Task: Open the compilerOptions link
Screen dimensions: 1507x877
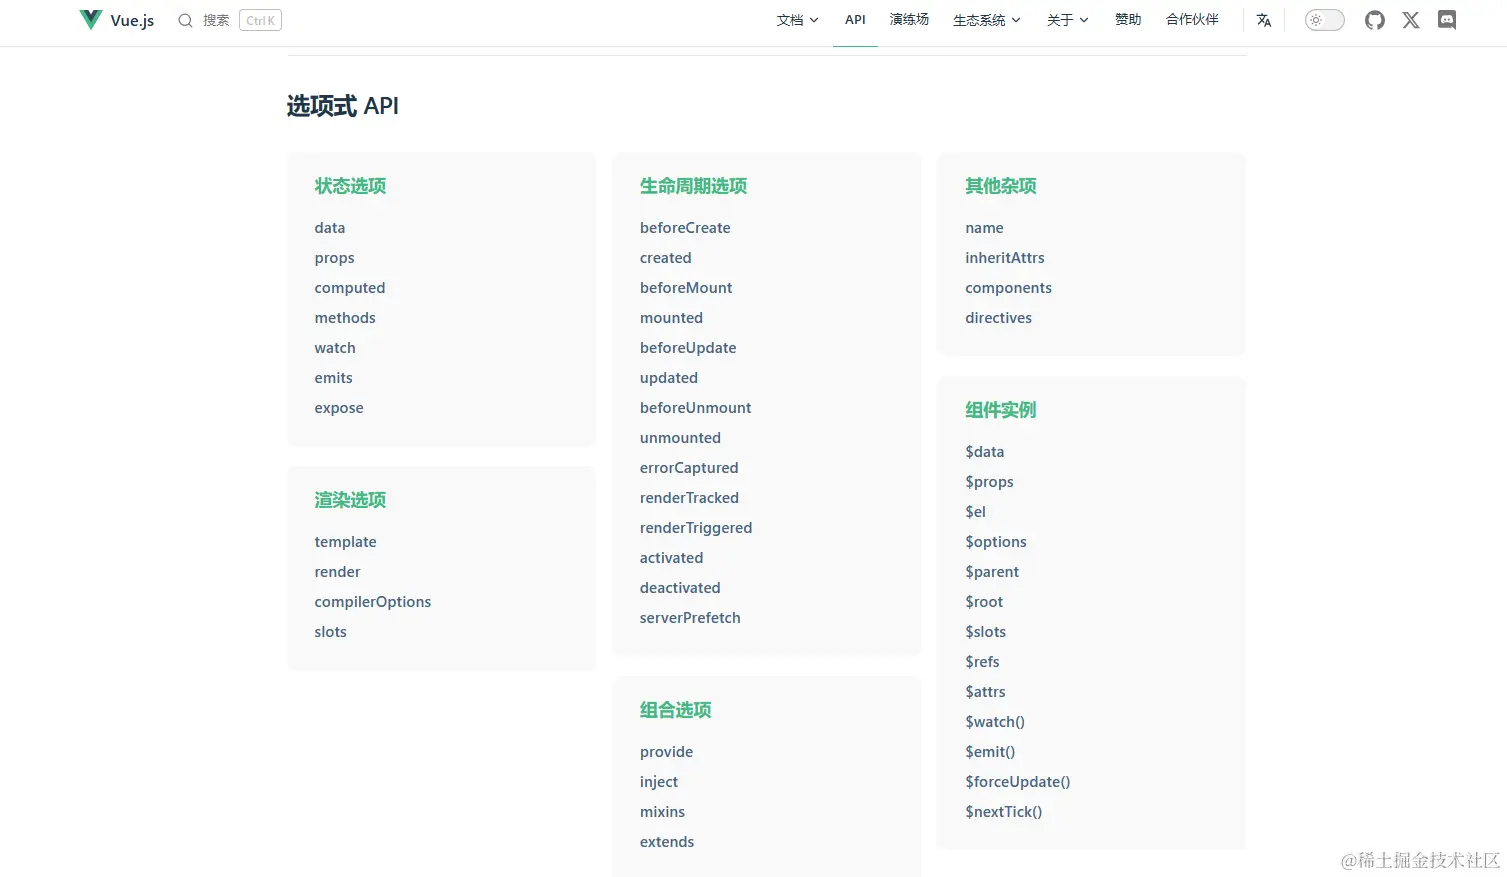Action: coord(373,602)
